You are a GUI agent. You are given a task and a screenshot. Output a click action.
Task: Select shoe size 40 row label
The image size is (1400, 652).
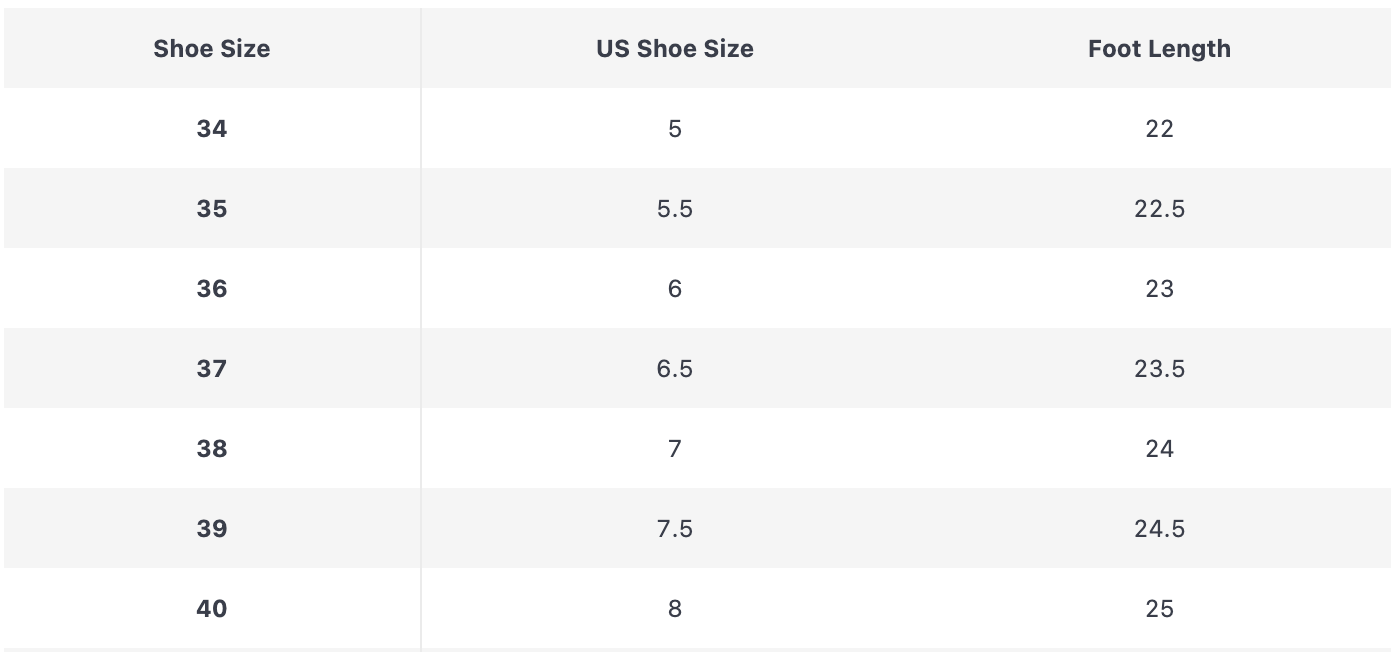(x=212, y=608)
